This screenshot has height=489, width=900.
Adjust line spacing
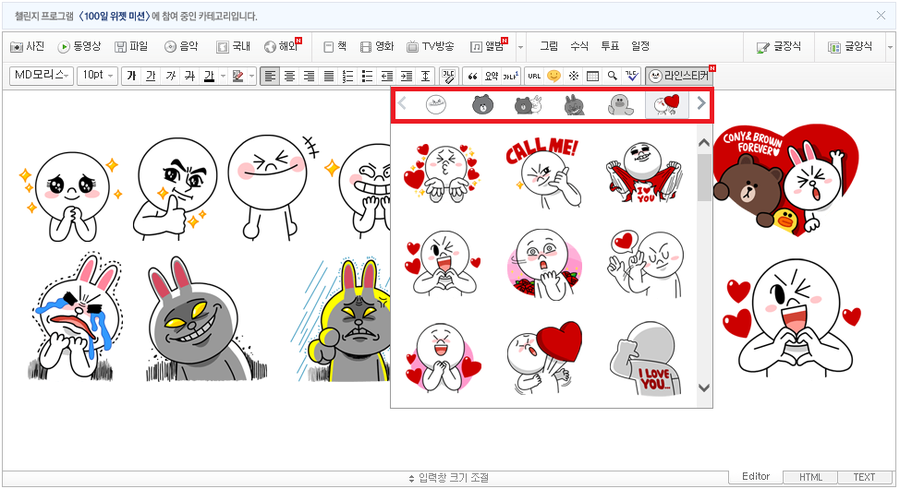(x=425, y=76)
